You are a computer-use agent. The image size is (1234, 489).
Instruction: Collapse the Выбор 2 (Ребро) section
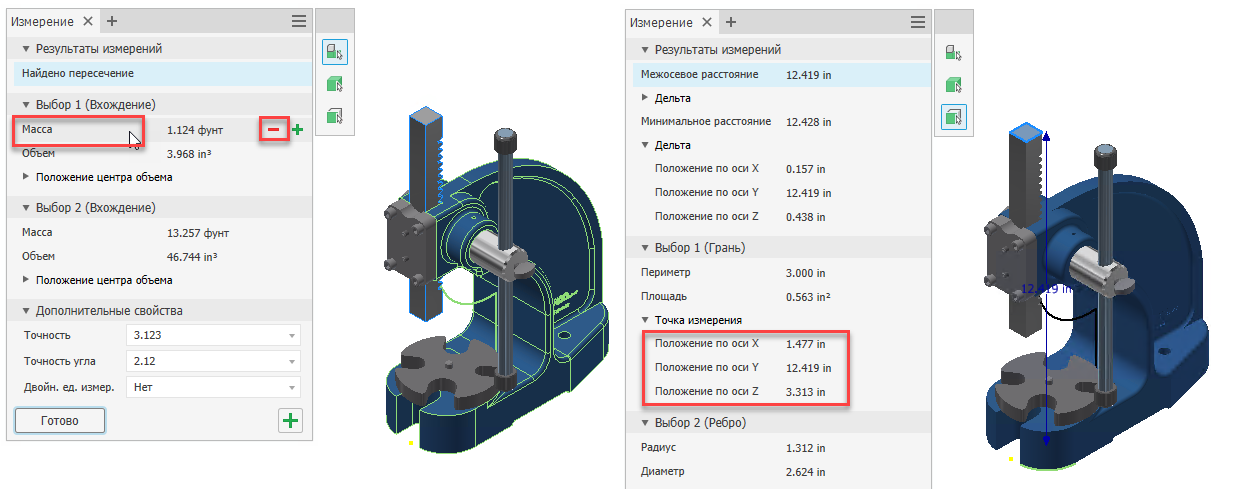point(645,423)
